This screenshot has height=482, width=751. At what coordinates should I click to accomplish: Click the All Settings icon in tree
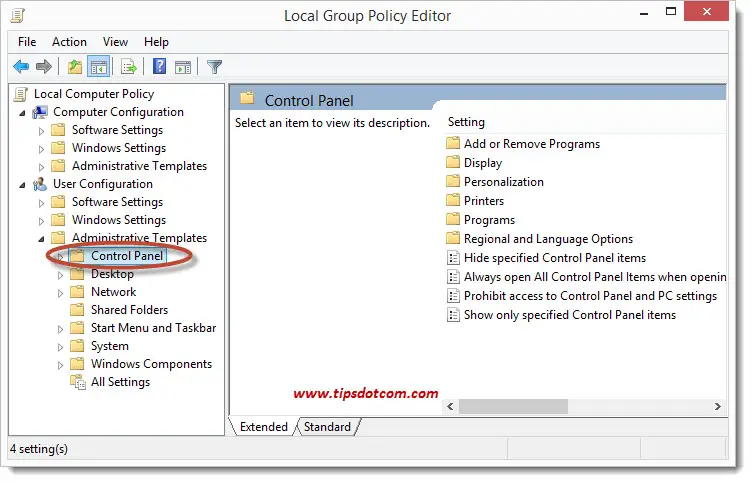pos(78,382)
